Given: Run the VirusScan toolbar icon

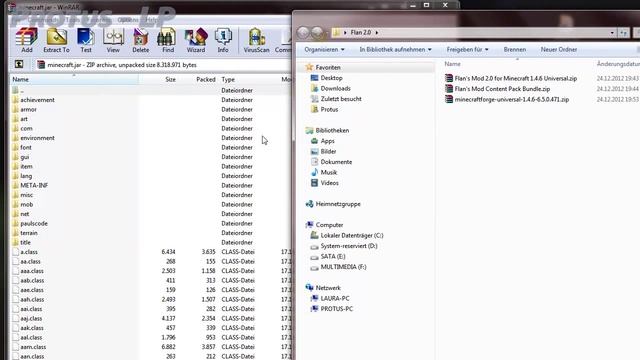Looking at the screenshot, I should pyautogui.click(x=256, y=40).
